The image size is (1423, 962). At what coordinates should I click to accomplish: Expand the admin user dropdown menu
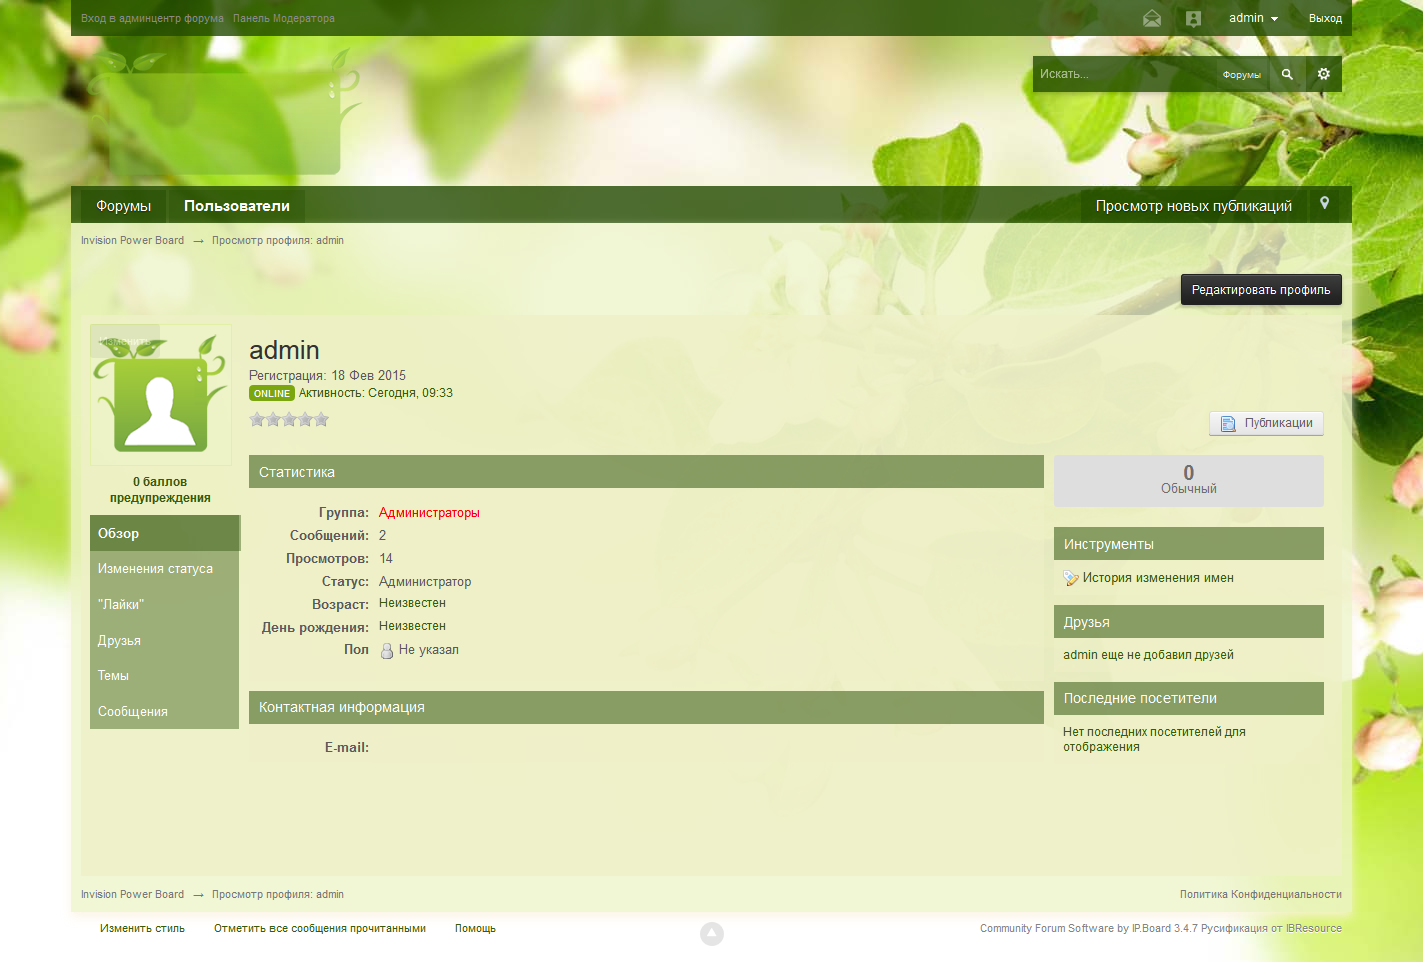coord(1253,18)
